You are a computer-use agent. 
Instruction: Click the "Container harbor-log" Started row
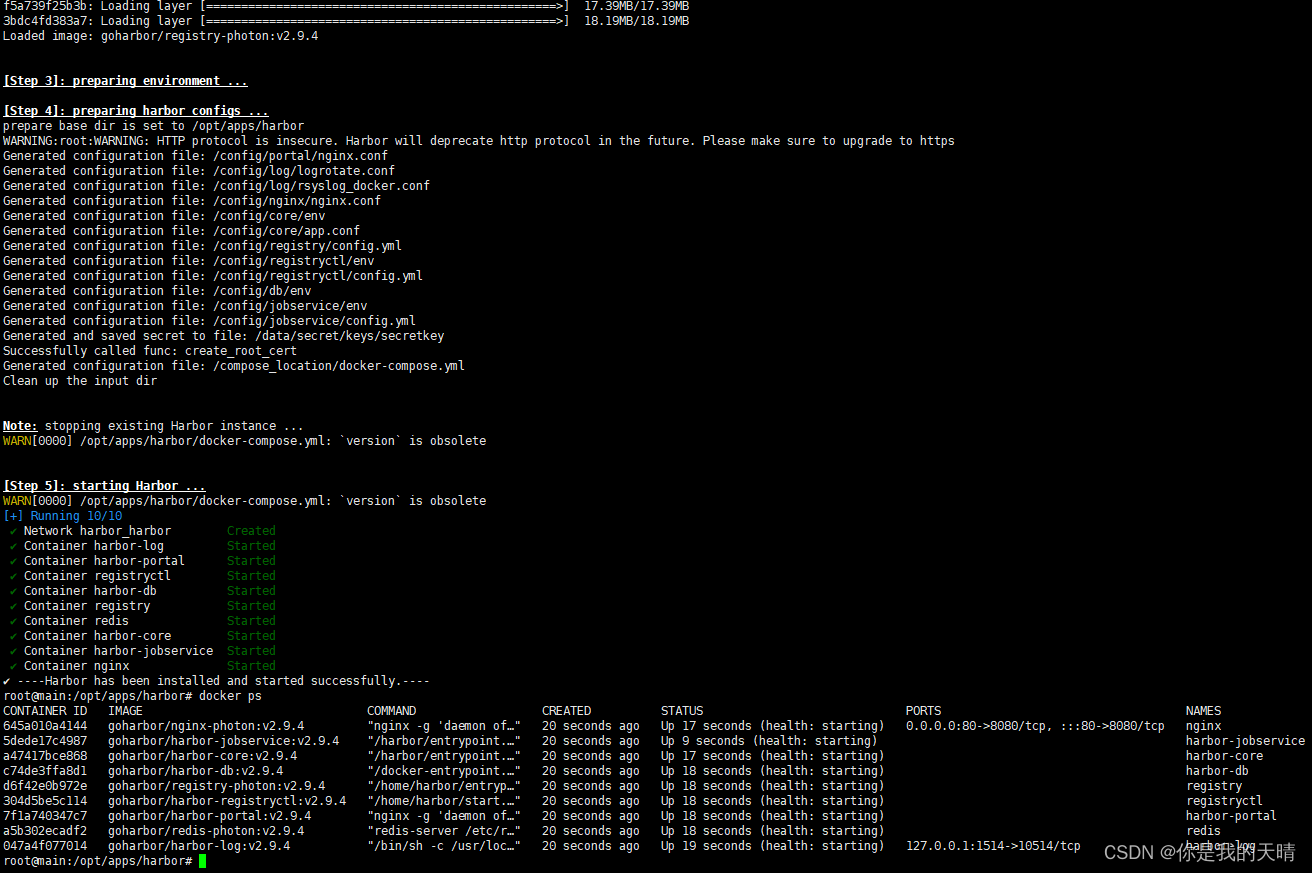[x=142, y=546]
